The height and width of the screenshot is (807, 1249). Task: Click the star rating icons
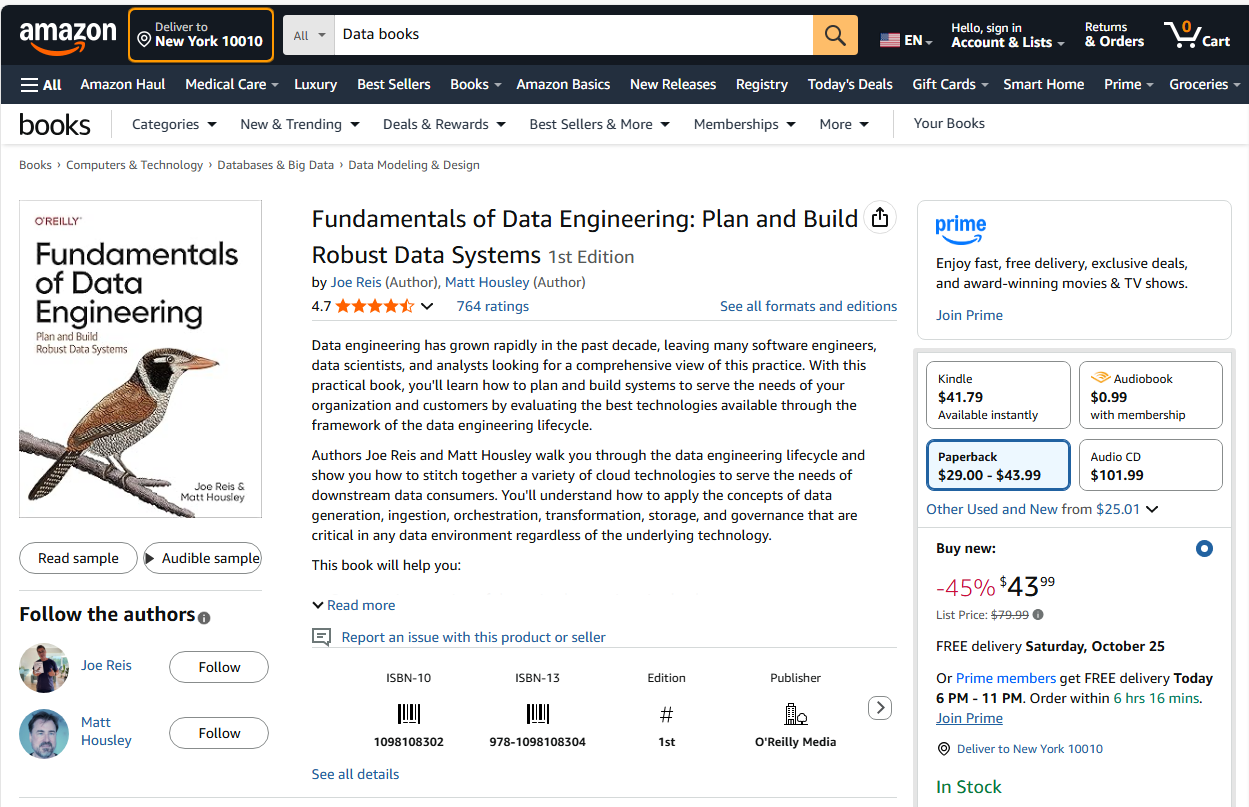point(375,306)
